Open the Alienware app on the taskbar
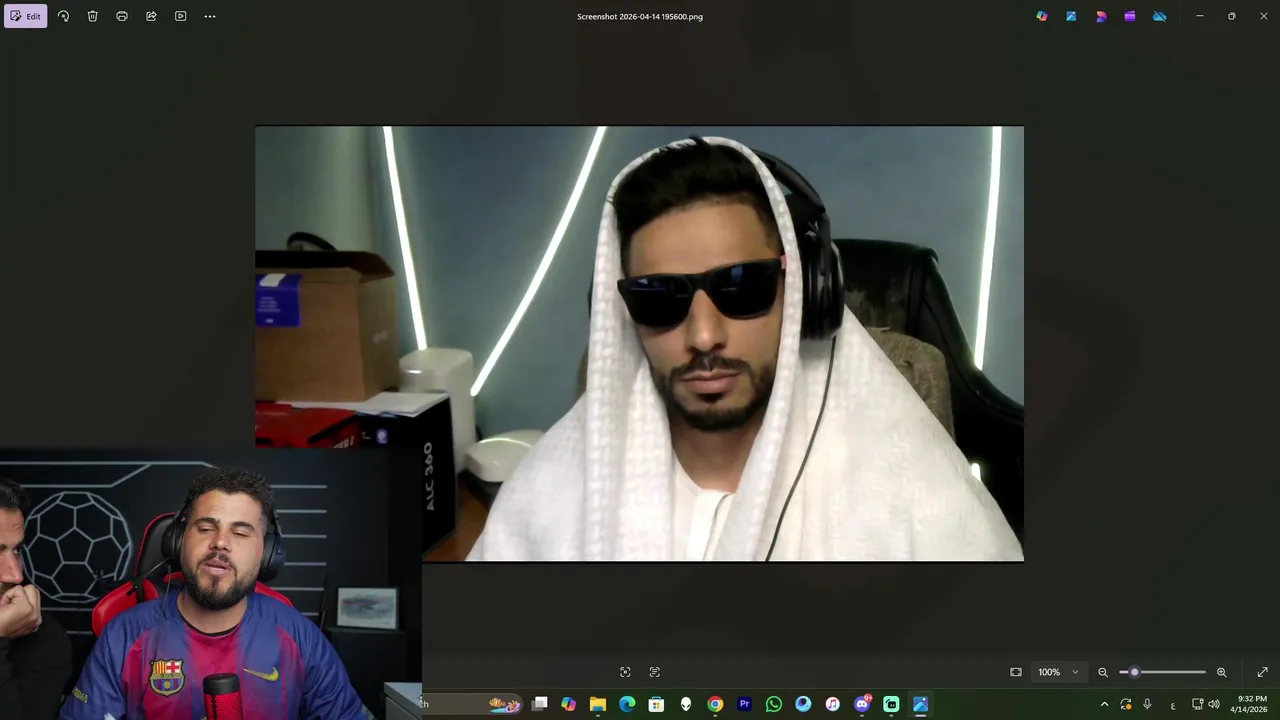1280x720 pixels. [686, 704]
